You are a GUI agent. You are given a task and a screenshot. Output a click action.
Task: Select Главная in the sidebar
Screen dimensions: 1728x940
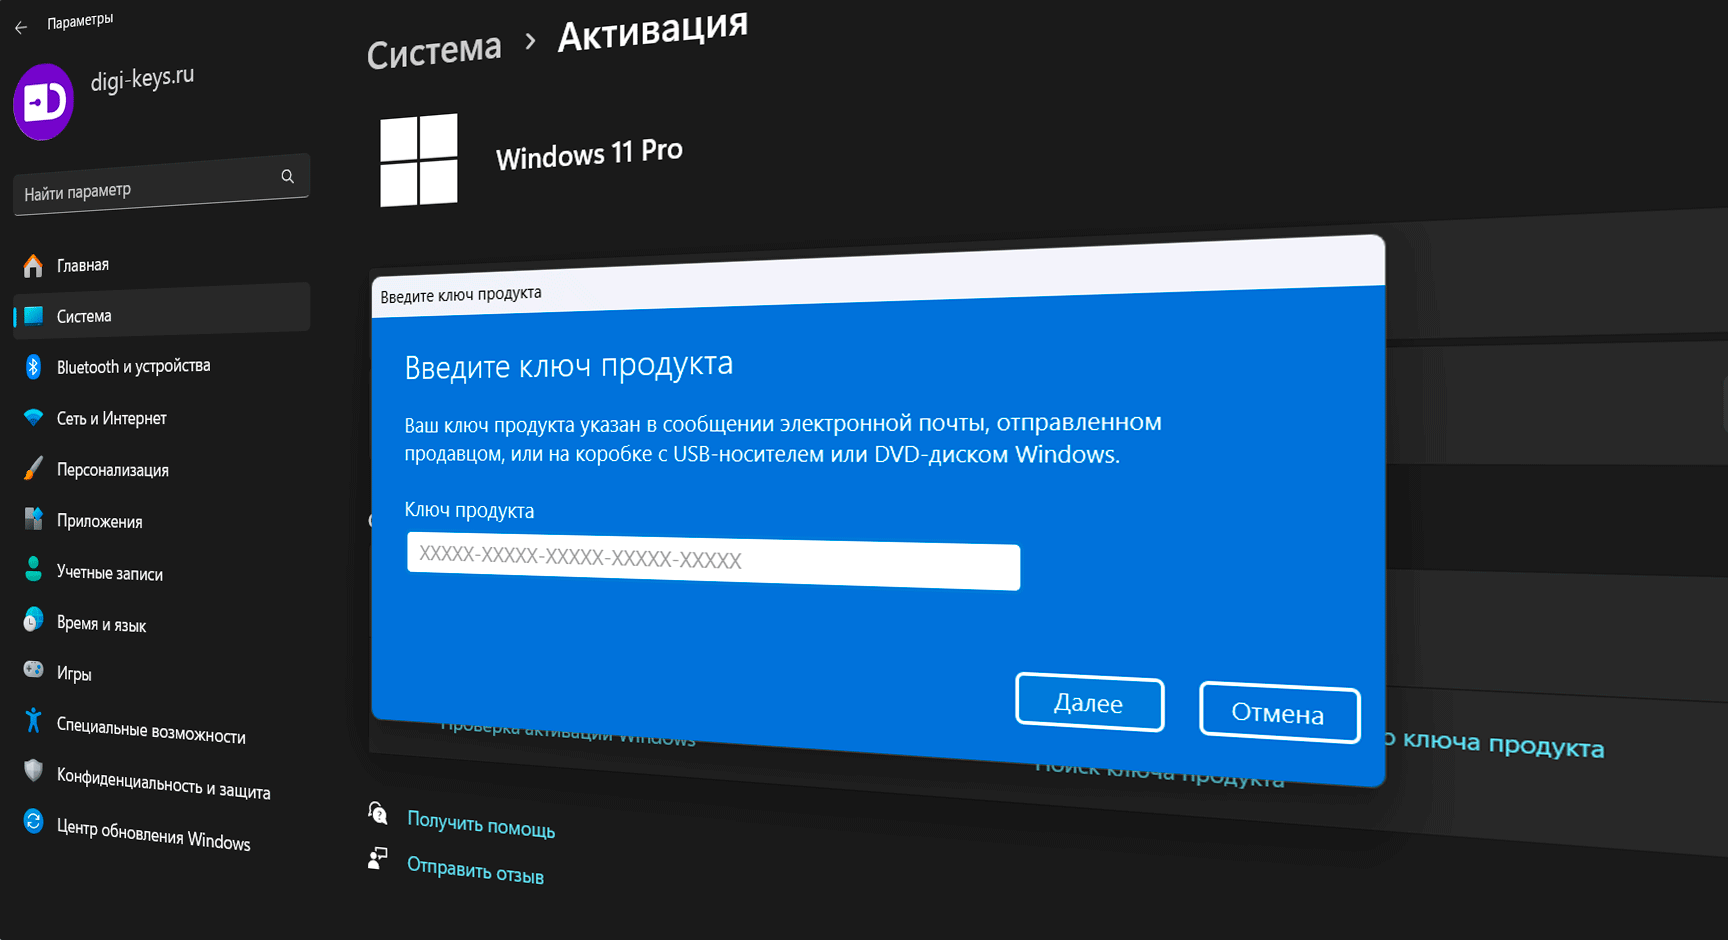pos(84,264)
